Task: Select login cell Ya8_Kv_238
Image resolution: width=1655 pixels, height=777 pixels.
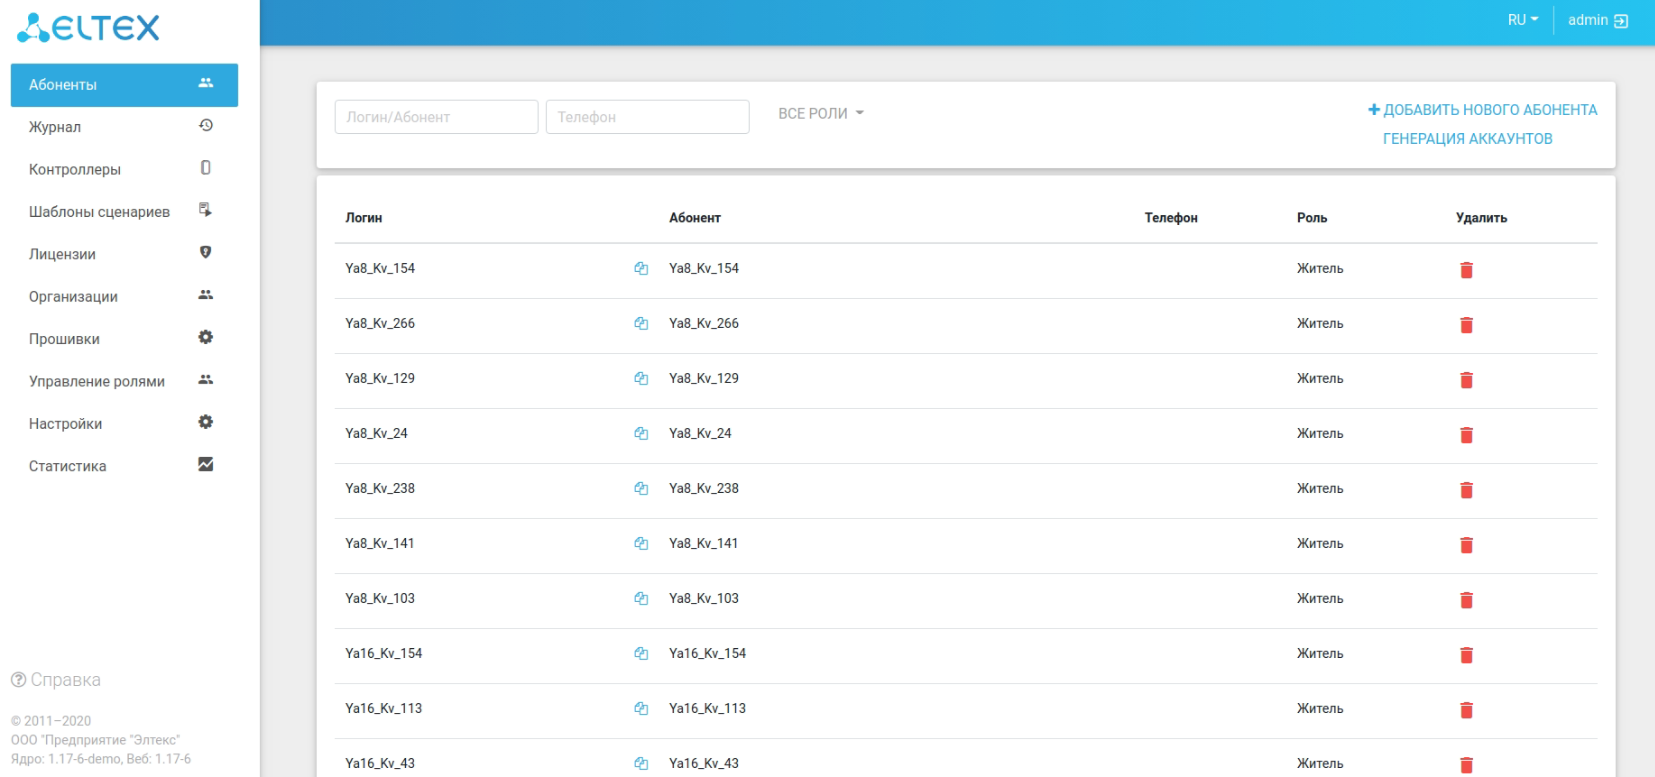Action: pos(380,488)
